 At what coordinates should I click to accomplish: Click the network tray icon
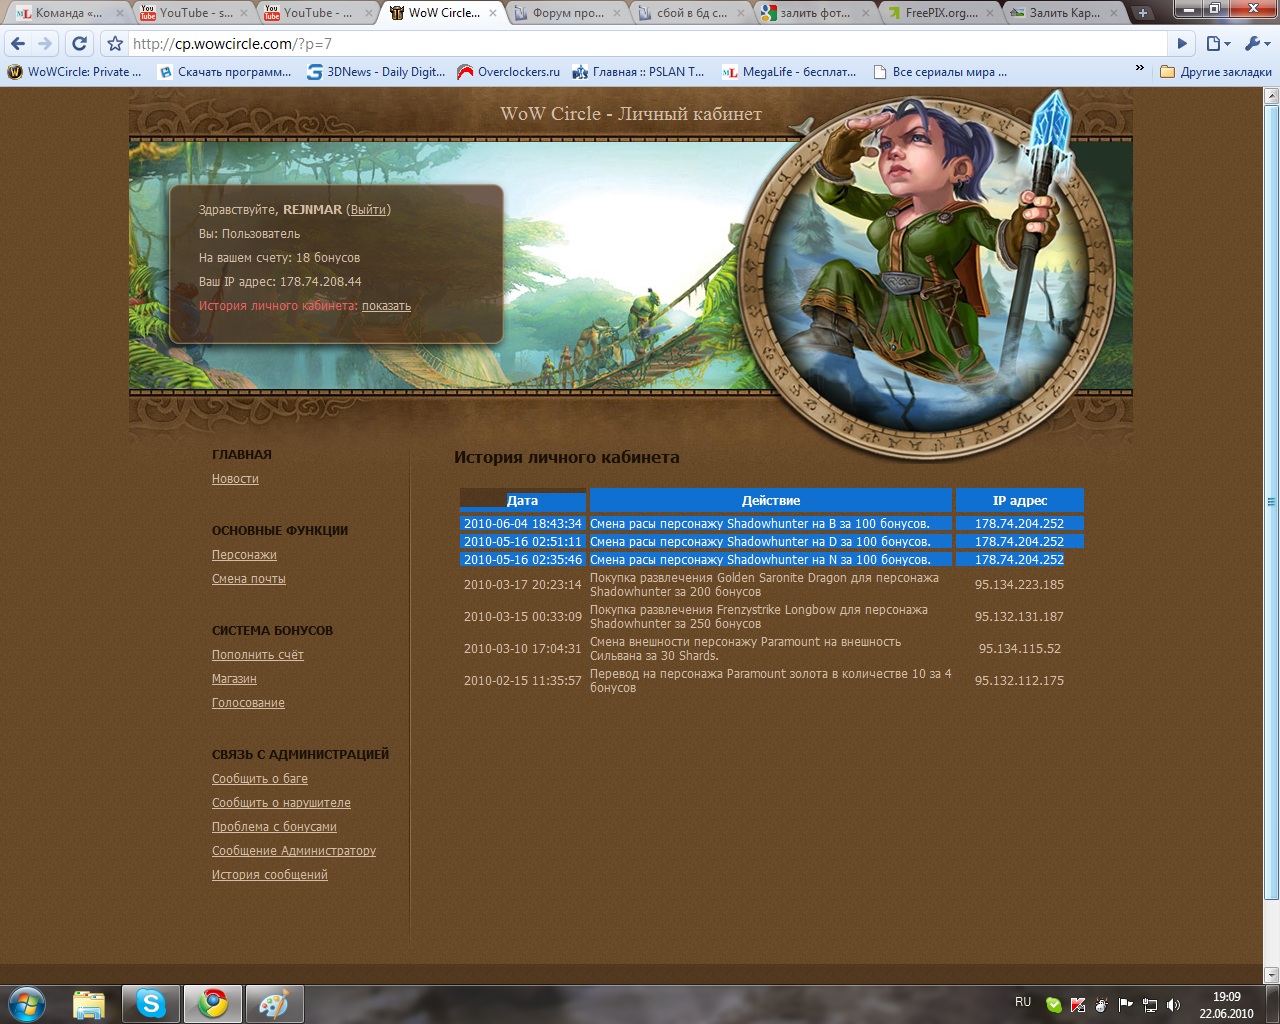pyautogui.click(x=1150, y=1005)
